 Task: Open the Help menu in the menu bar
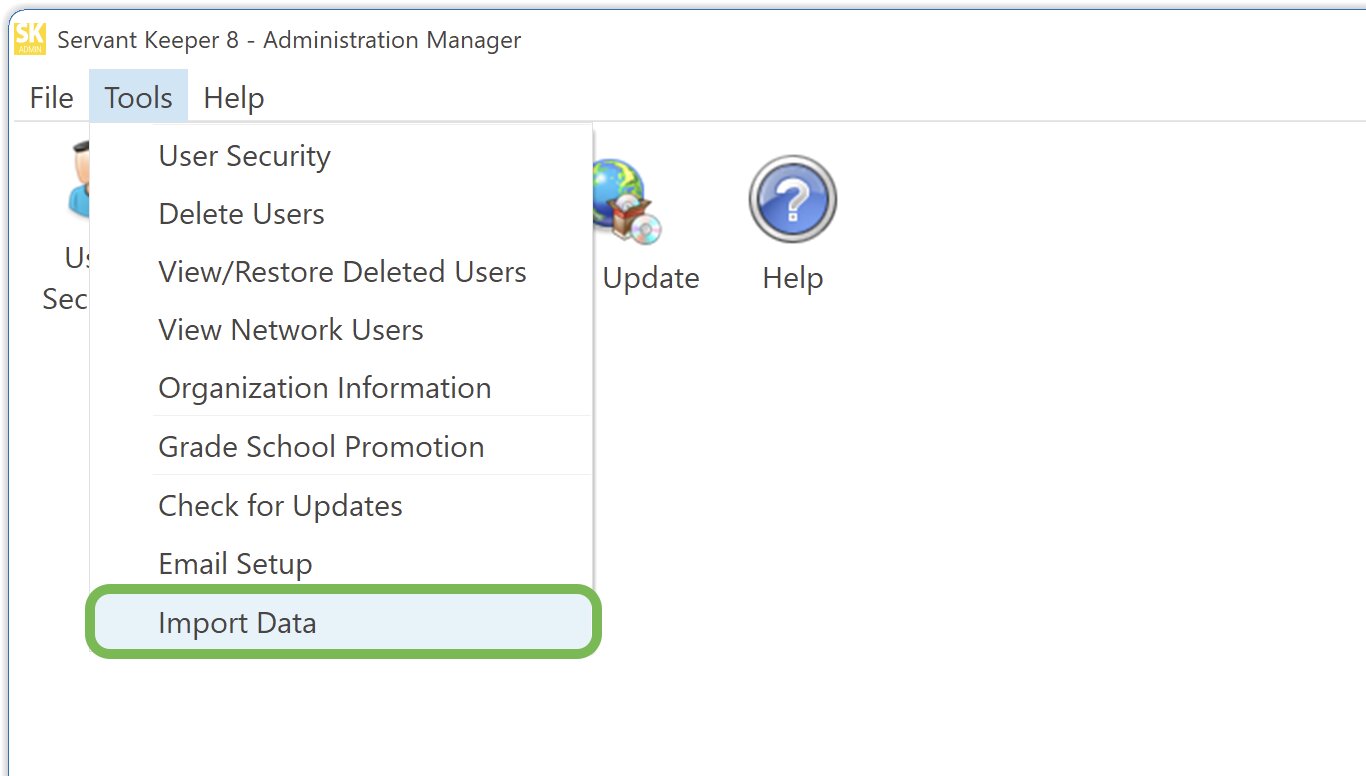233,97
